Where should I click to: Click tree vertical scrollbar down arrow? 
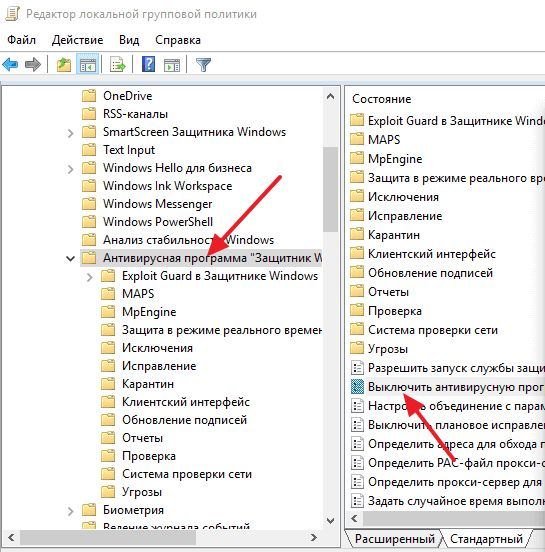[330, 520]
